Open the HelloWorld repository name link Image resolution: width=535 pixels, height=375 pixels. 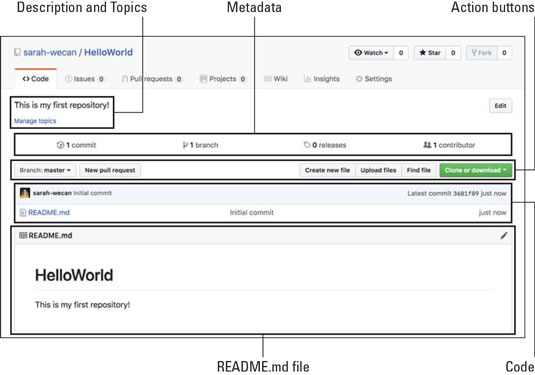click(108, 53)
